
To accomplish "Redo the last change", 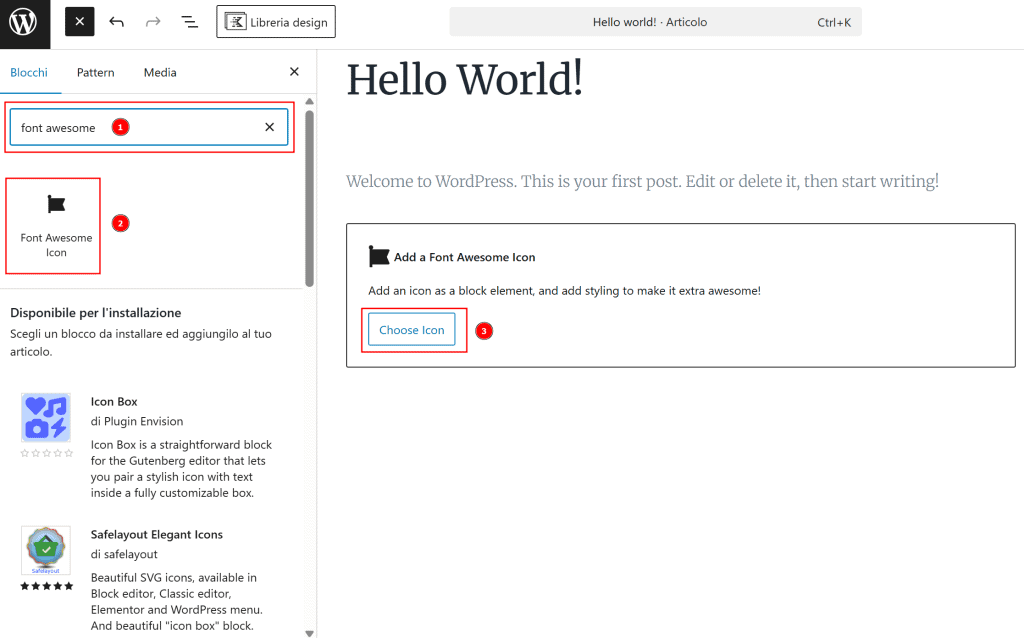I will [153, 20].
